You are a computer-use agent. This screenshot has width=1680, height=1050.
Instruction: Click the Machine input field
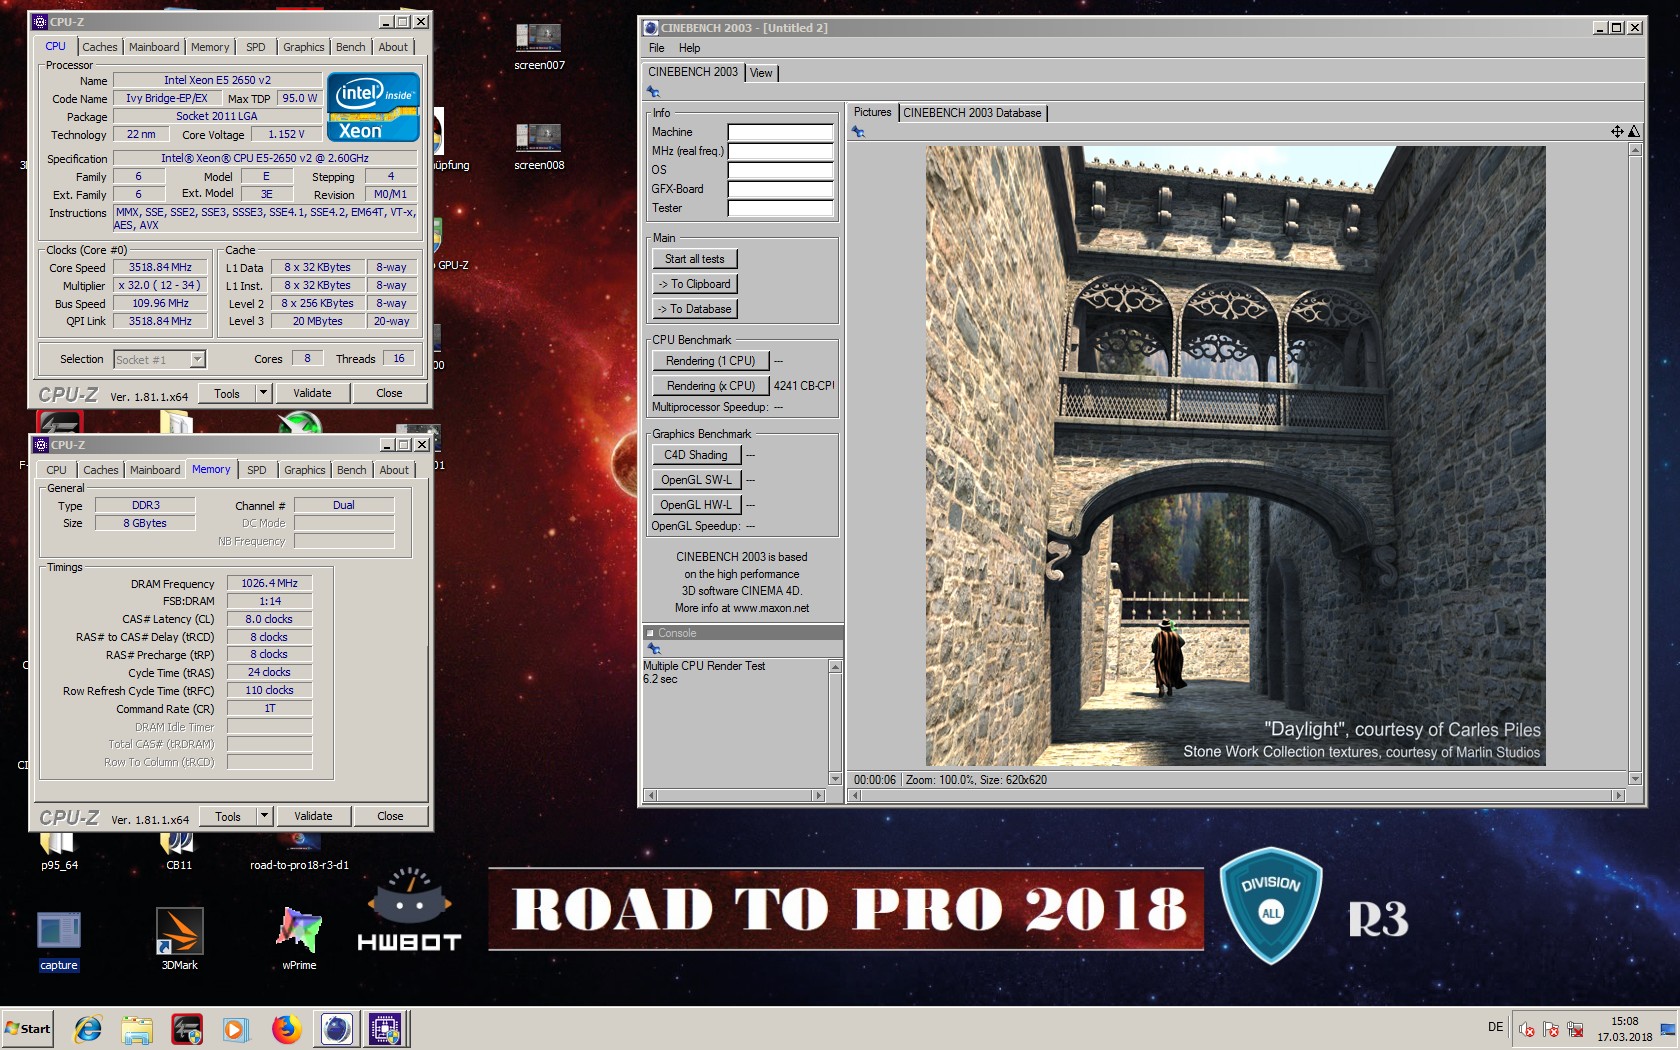tap(780, 132)
